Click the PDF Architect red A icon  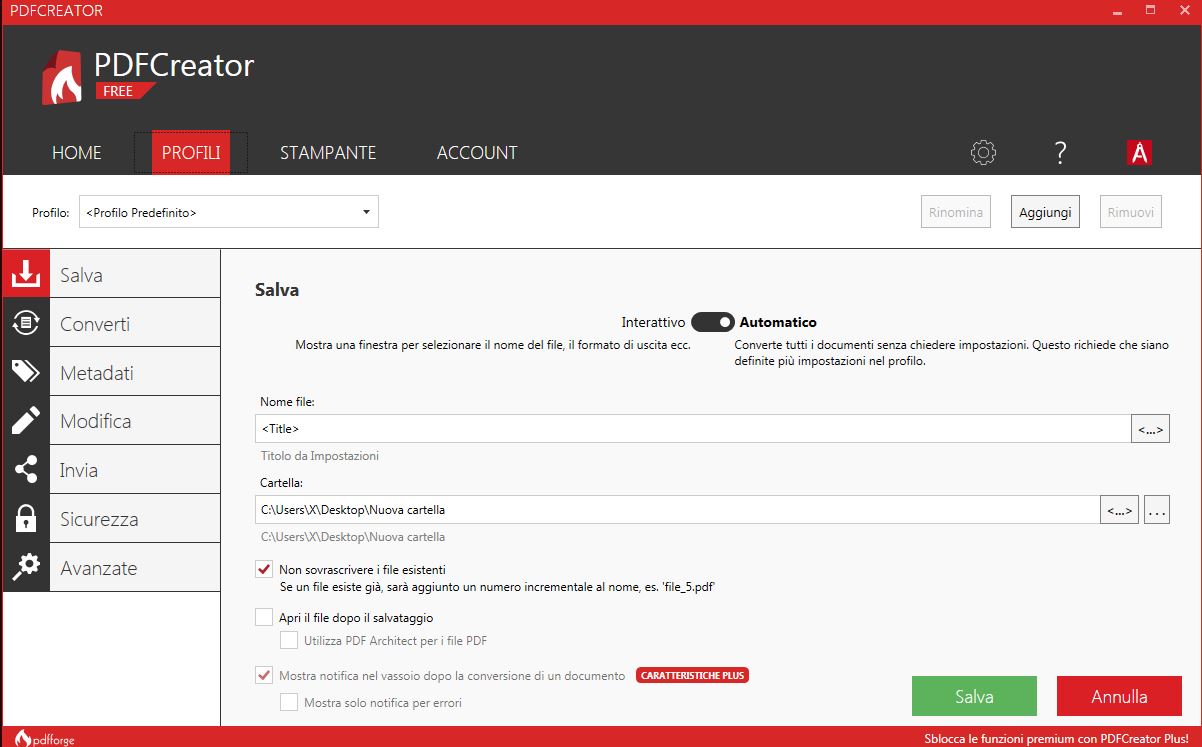[1139, 153]
